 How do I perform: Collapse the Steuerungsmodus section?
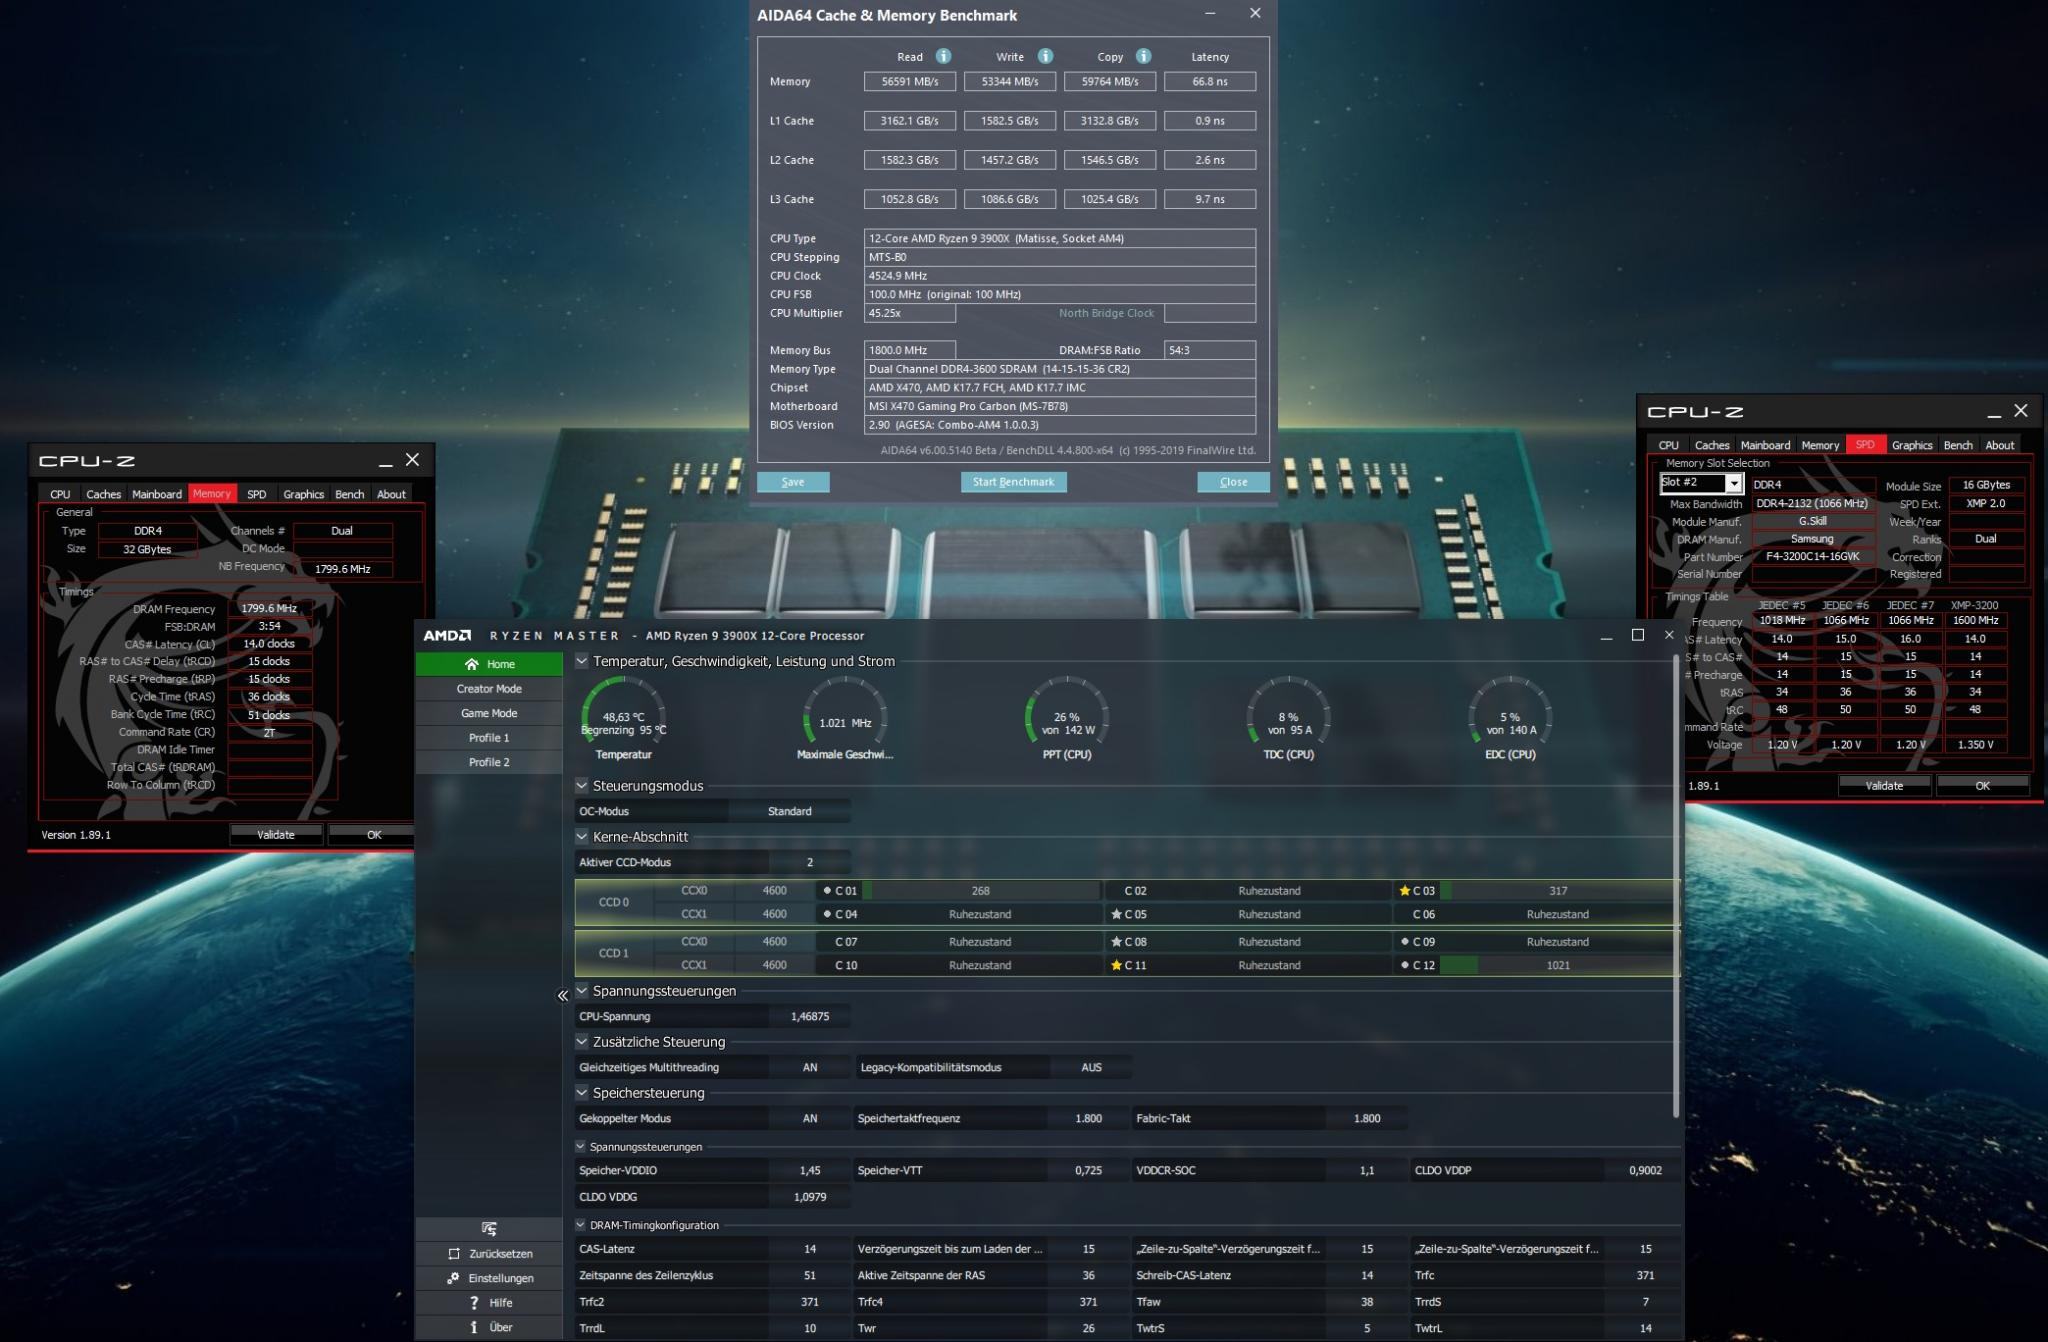582,786
